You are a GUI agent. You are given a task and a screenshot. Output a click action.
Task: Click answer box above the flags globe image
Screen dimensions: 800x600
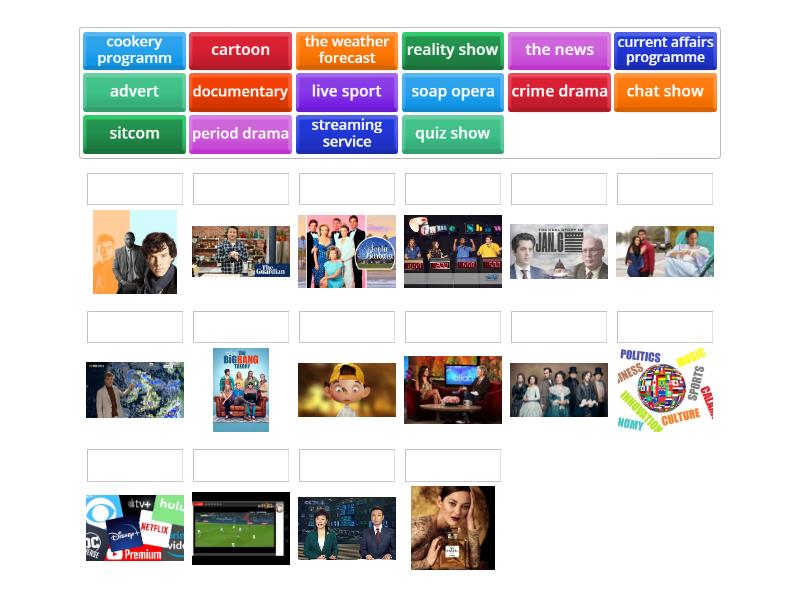665,327
